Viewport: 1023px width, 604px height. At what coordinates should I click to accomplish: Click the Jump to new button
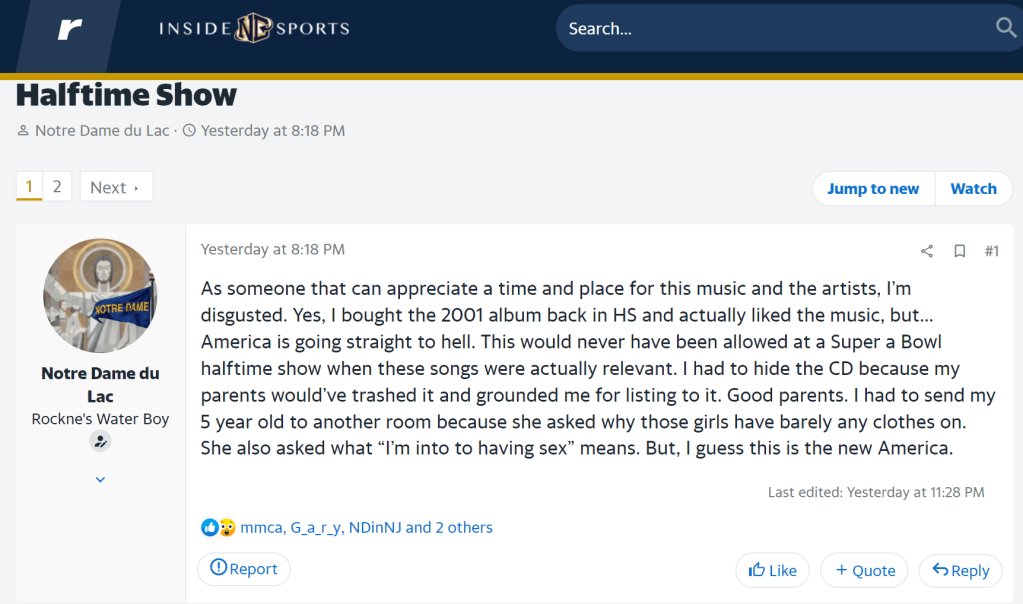coord(873,189)
